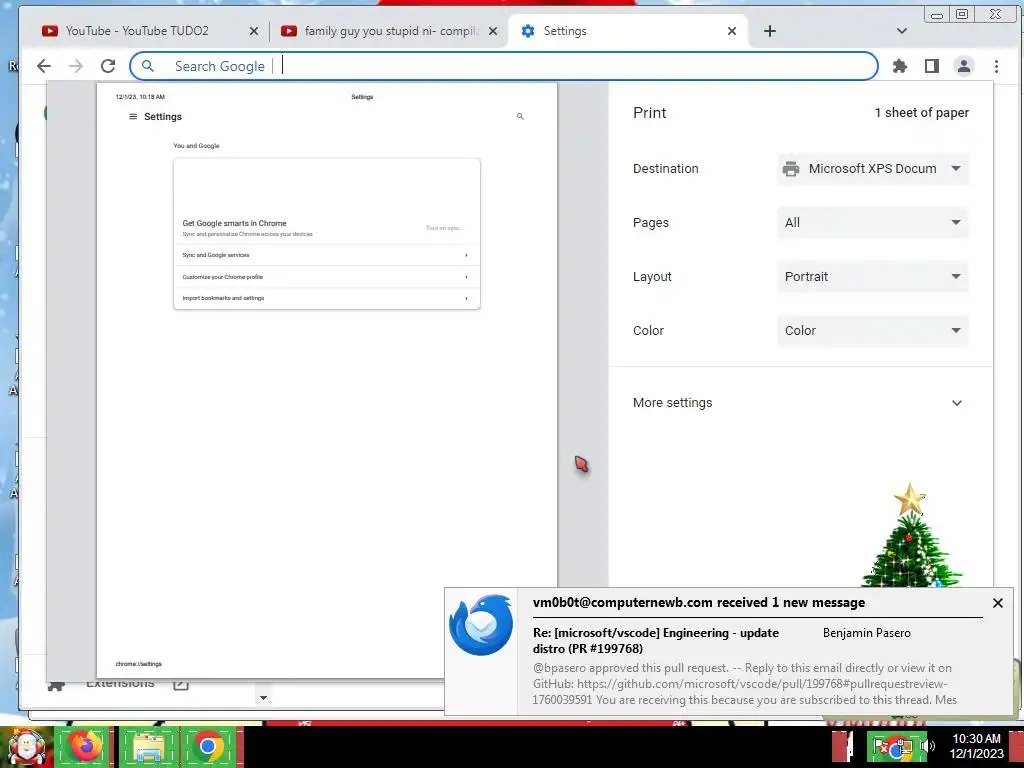This screenshot has width=1024, height=768.
Task: Click the forward navigation arrow
Action: tap(76, 66)
